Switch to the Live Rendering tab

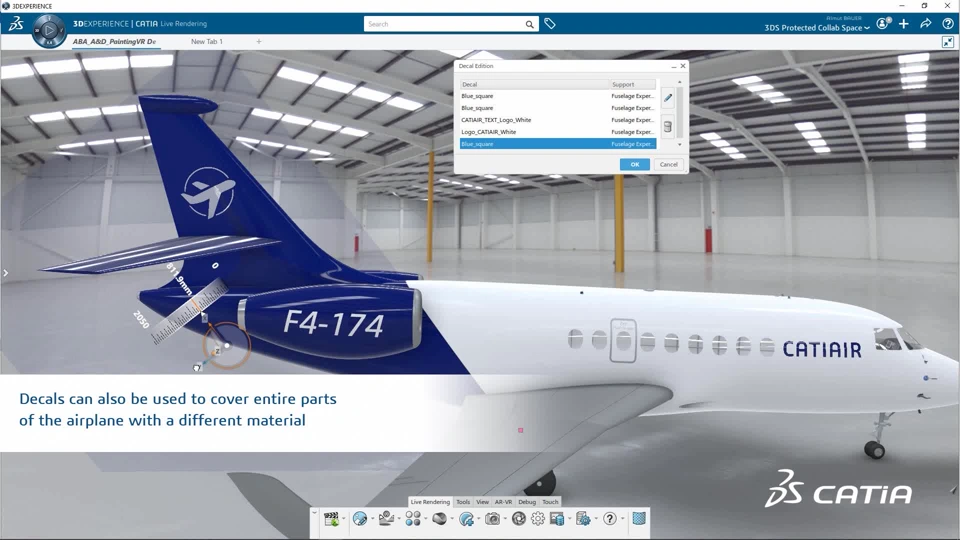coord(430,502)
